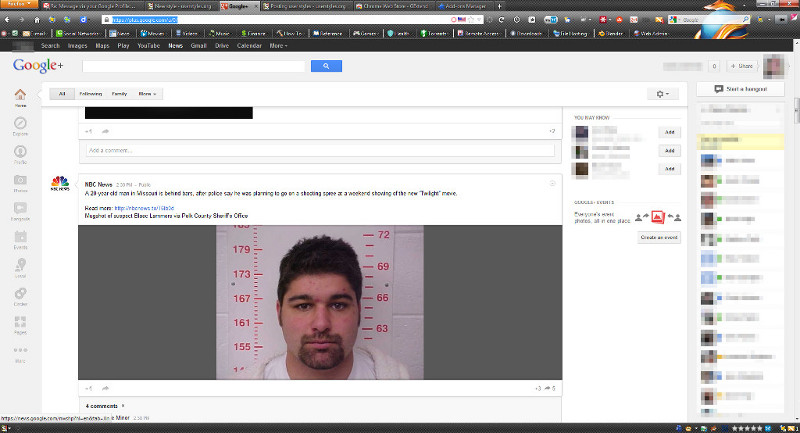Add the second suggested person
This screenshot has height=433, width=800.
[669, 150]
